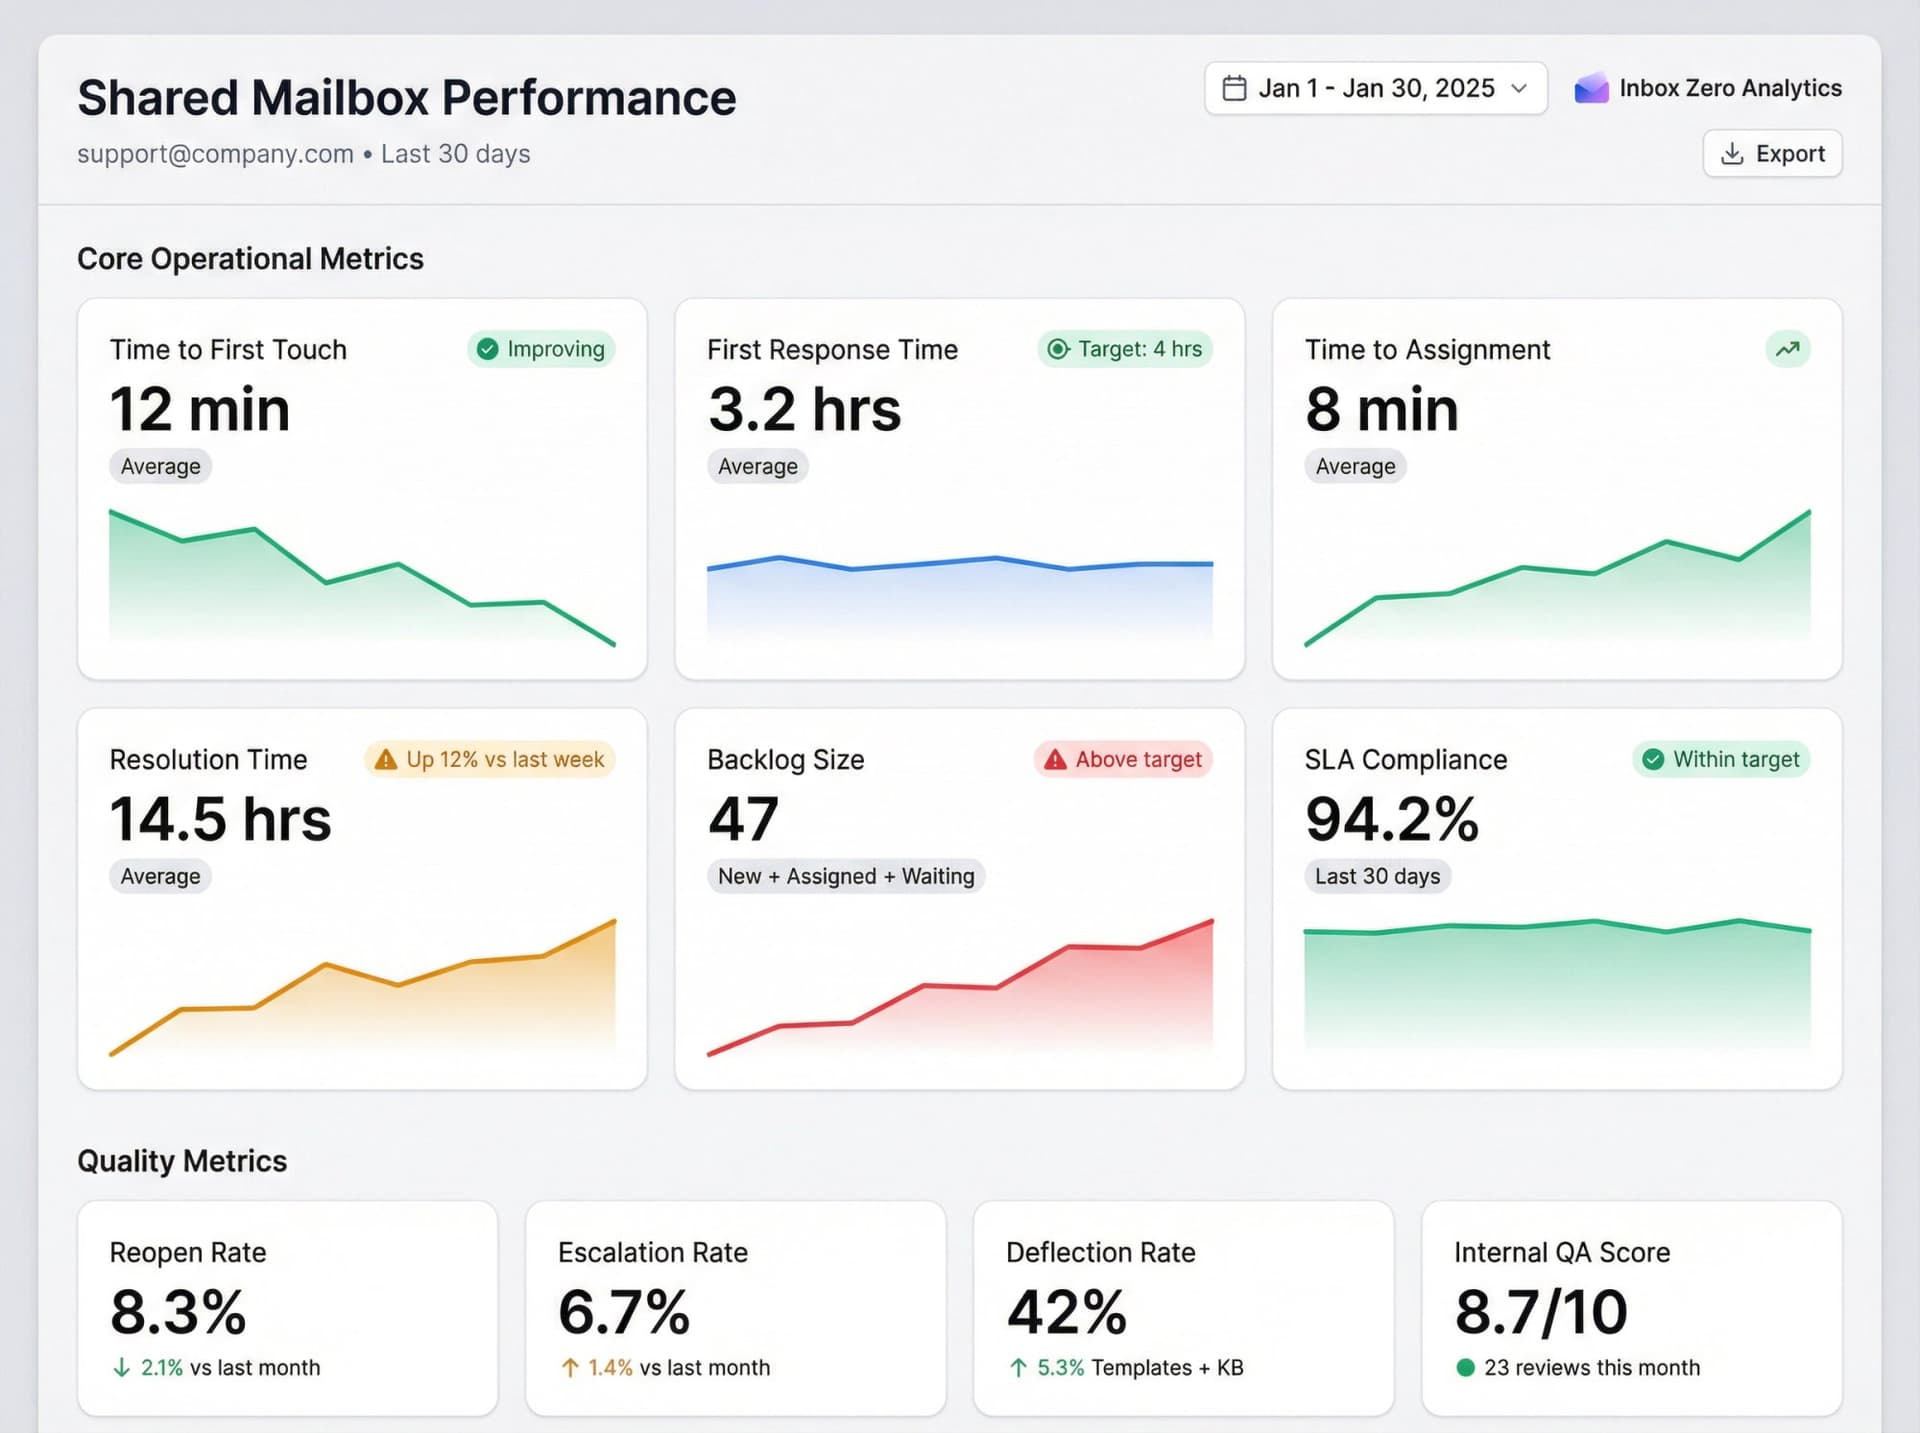The width and height of the screenshot is (1920, 1433).
Task: Click the Export button
Action: [x=1772, y=153]
